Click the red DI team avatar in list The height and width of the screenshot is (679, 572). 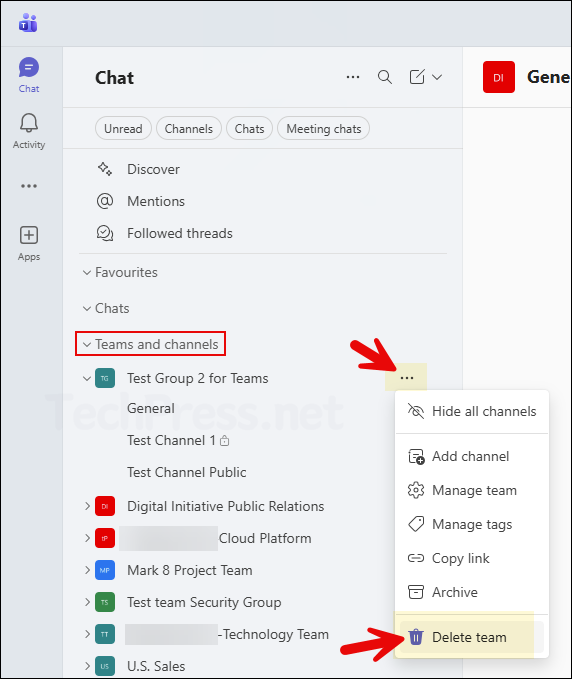105,506
